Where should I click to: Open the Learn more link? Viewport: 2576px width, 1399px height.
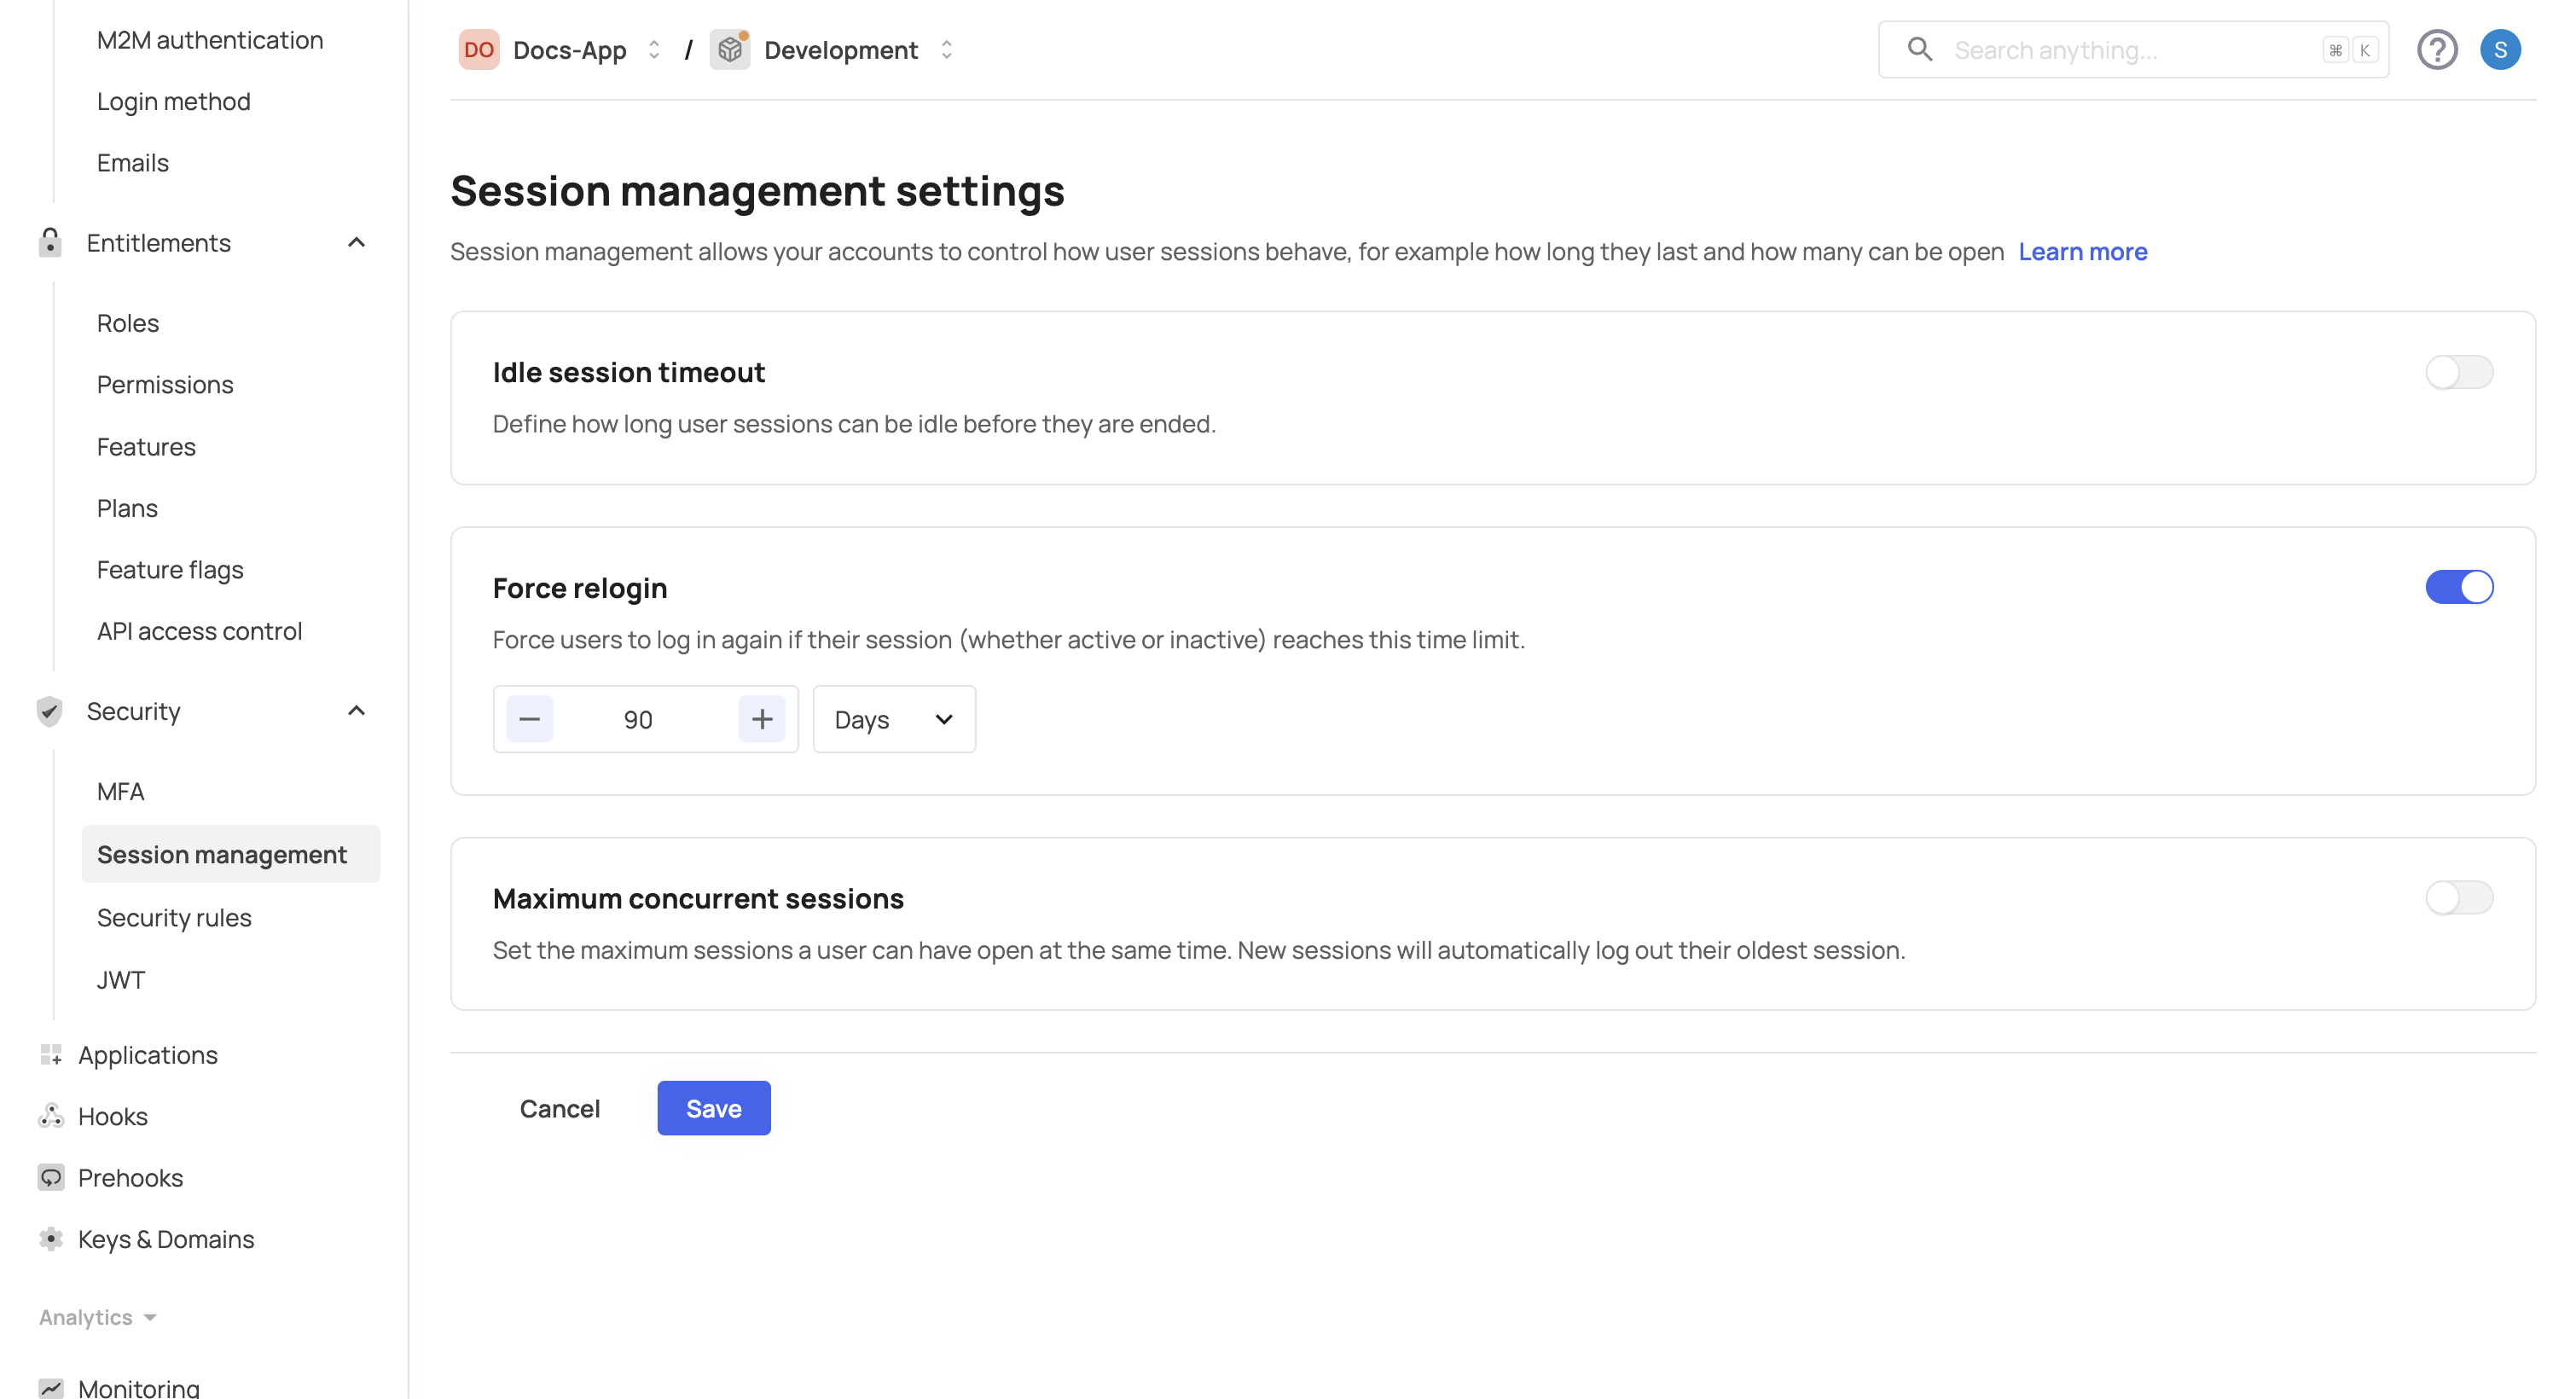coord(2082,251)
